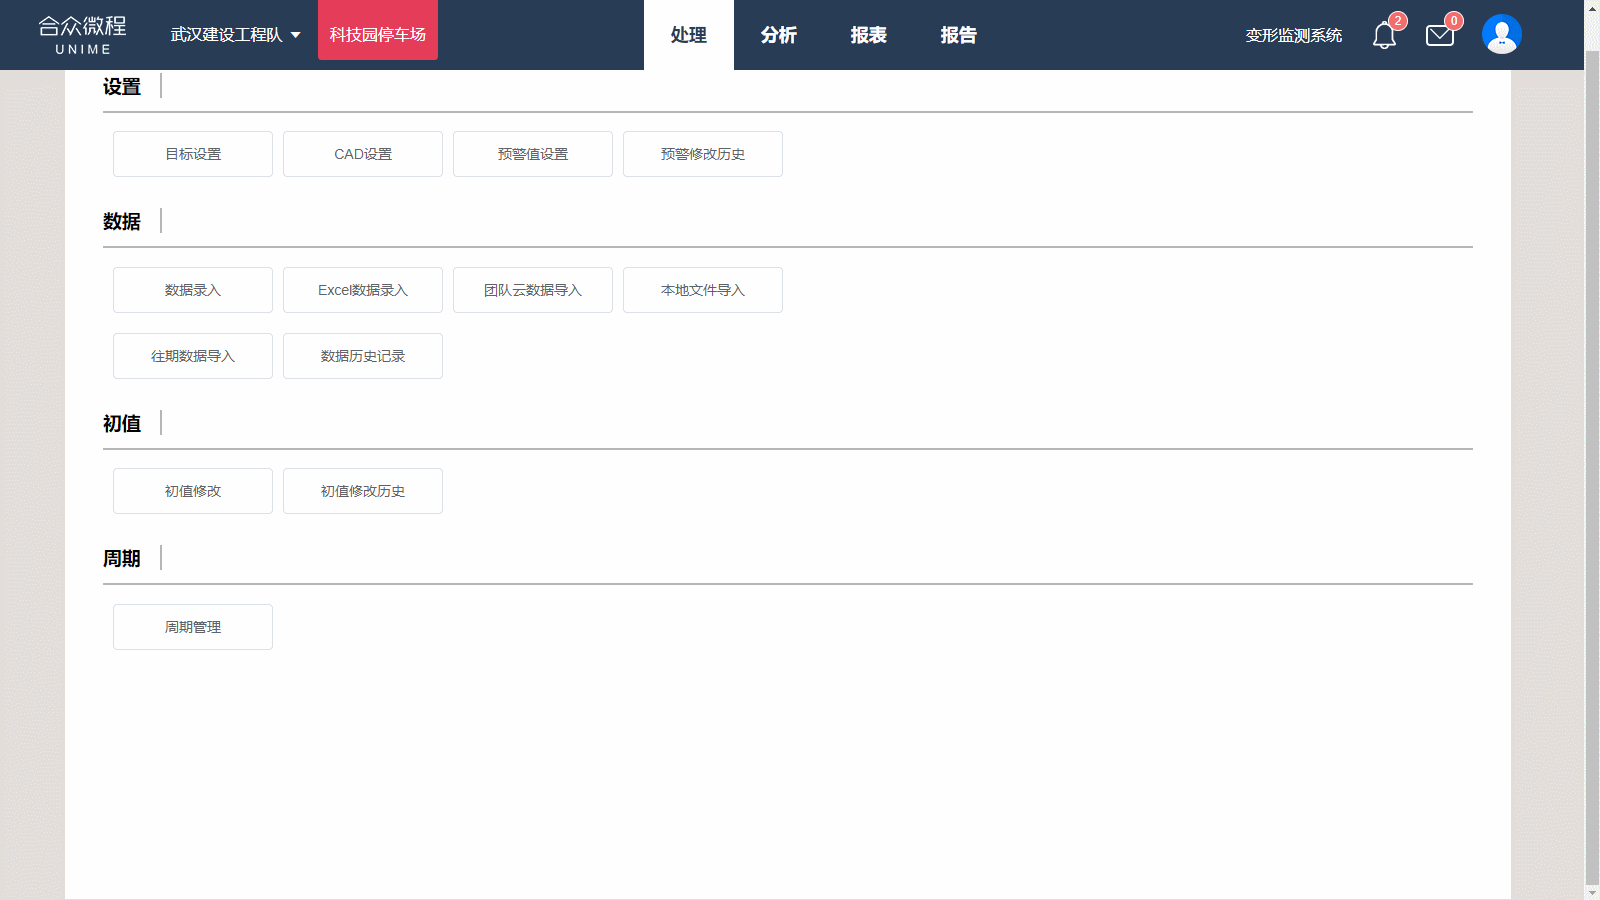Screen dimensions: 1600x900
Task: Open the 报表 tab
Action: 868,35
